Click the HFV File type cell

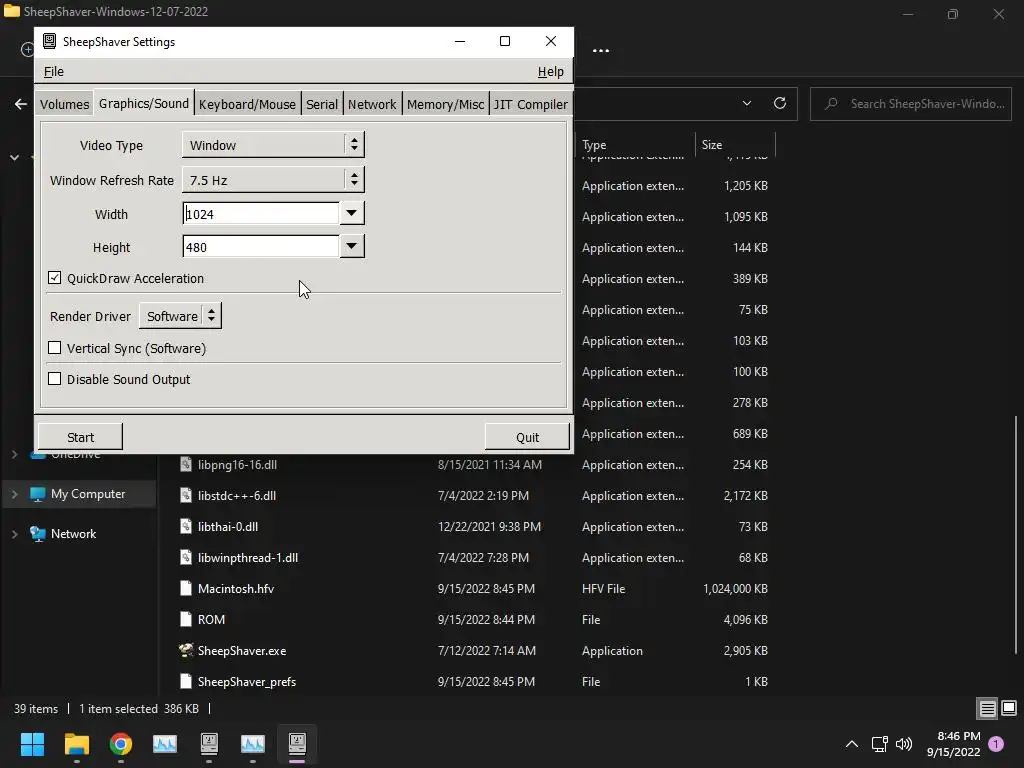(603, 588)
